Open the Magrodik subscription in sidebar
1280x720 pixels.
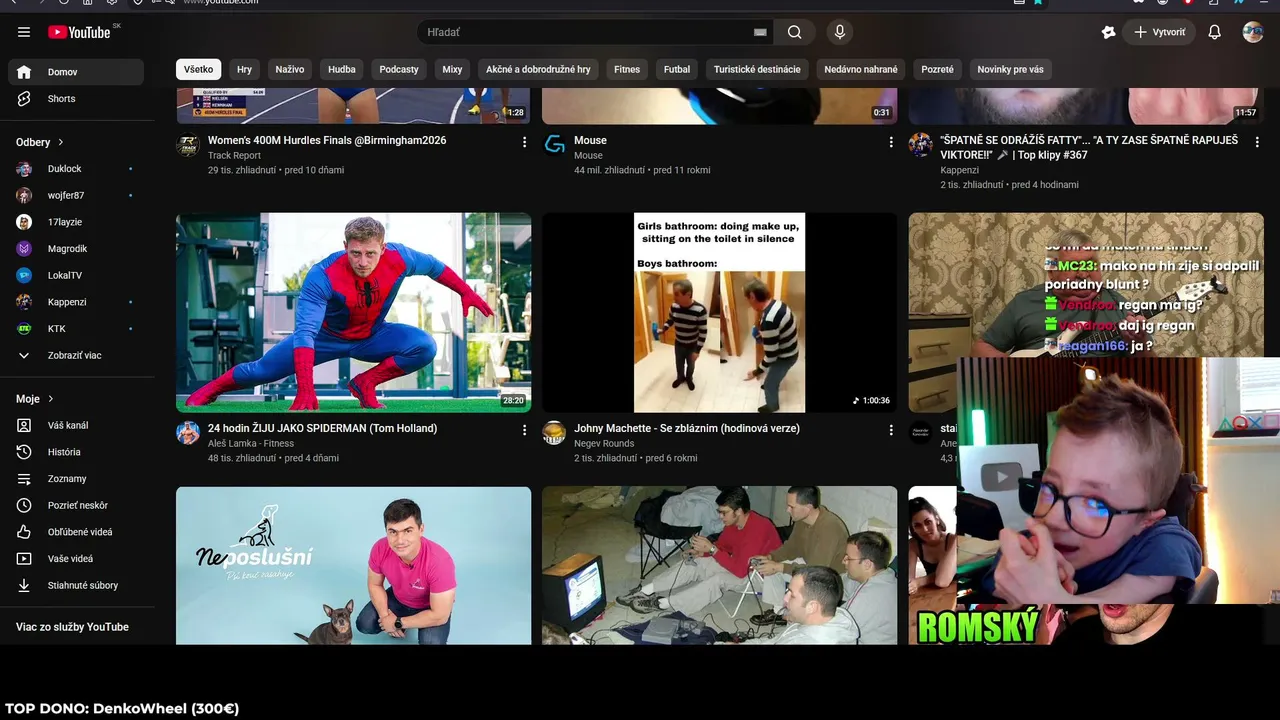(x=76, y=249)
